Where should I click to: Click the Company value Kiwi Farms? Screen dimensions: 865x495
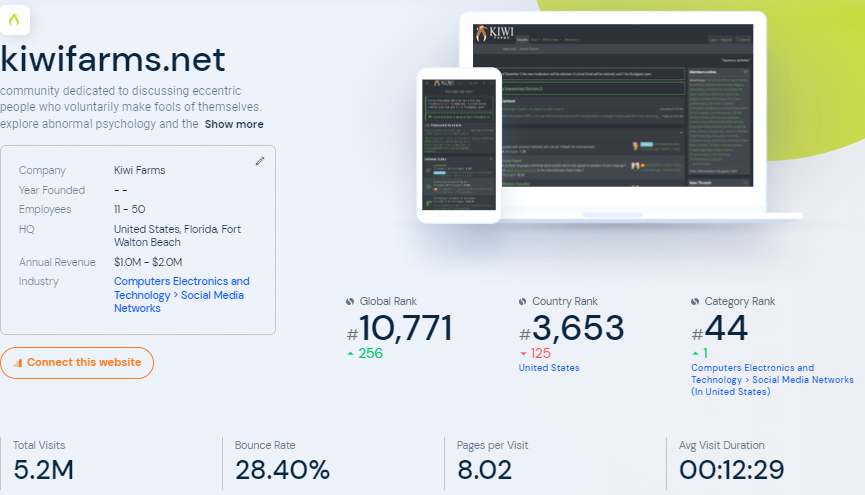pos(140,170)
